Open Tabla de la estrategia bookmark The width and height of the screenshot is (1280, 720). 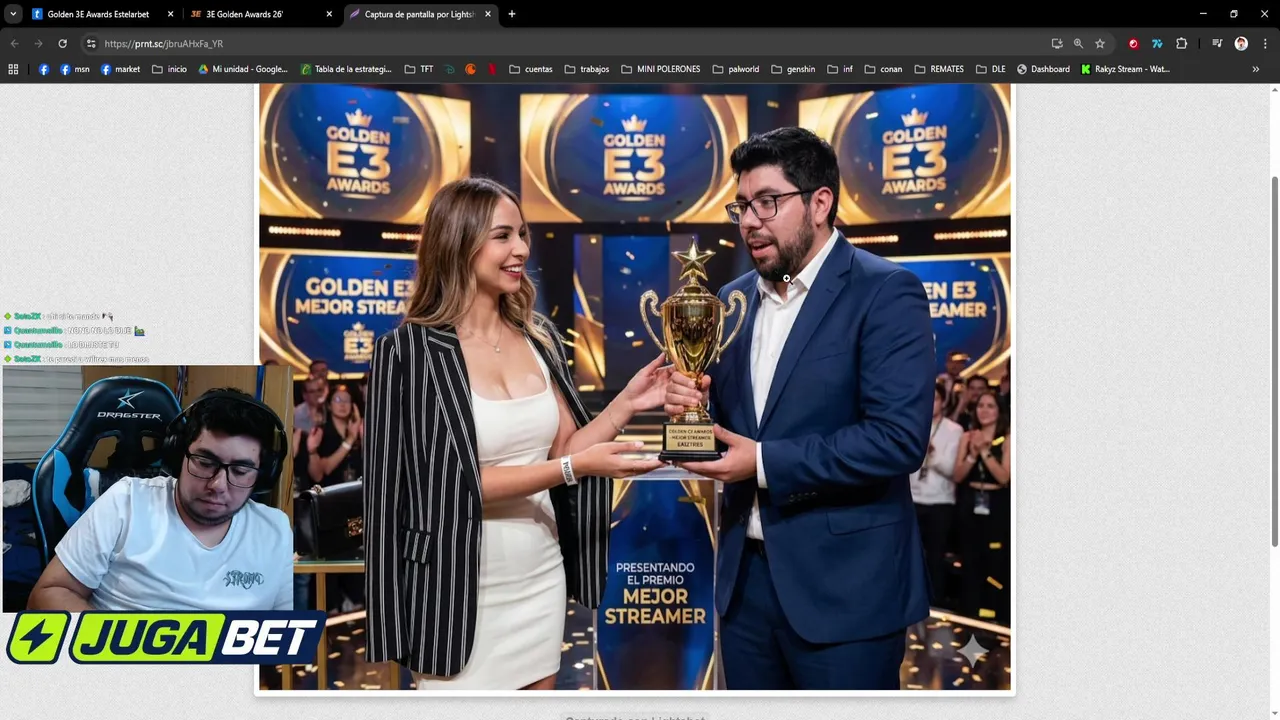tap(346, 69)
